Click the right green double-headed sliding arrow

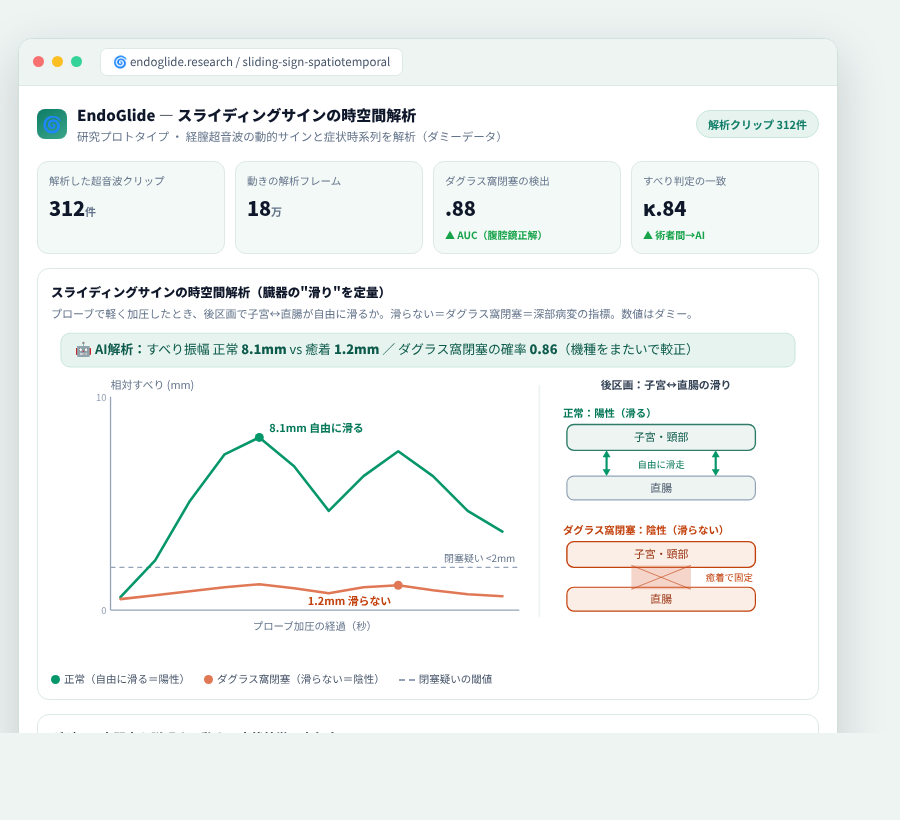click(x=715, y=463)
